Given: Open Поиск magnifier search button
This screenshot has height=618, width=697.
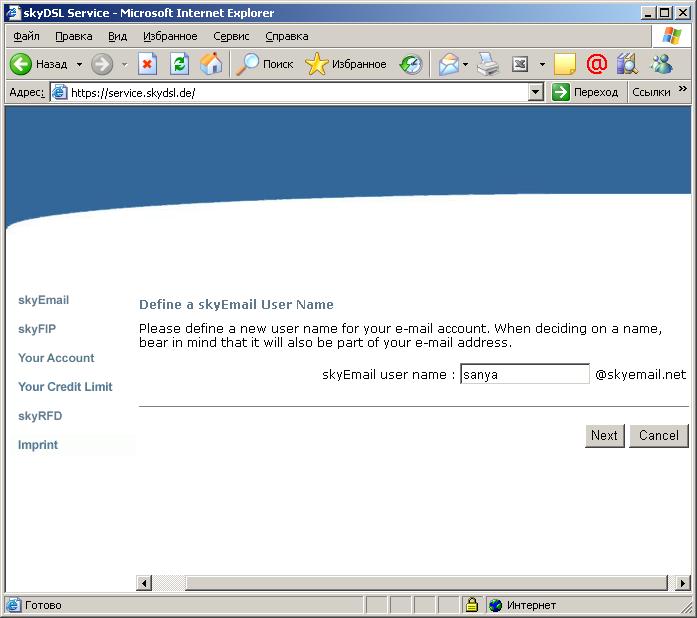Looking at the screenshot, I should pos(264,64).
